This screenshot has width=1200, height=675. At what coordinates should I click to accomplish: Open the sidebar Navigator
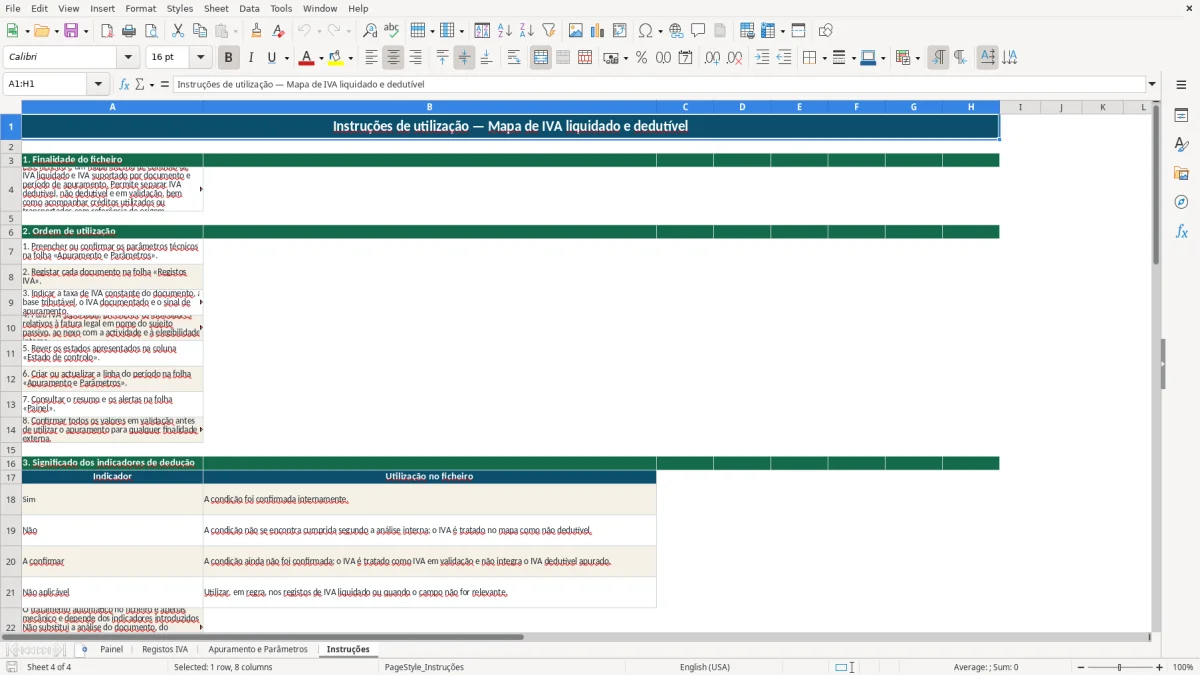coord(1181,202)
